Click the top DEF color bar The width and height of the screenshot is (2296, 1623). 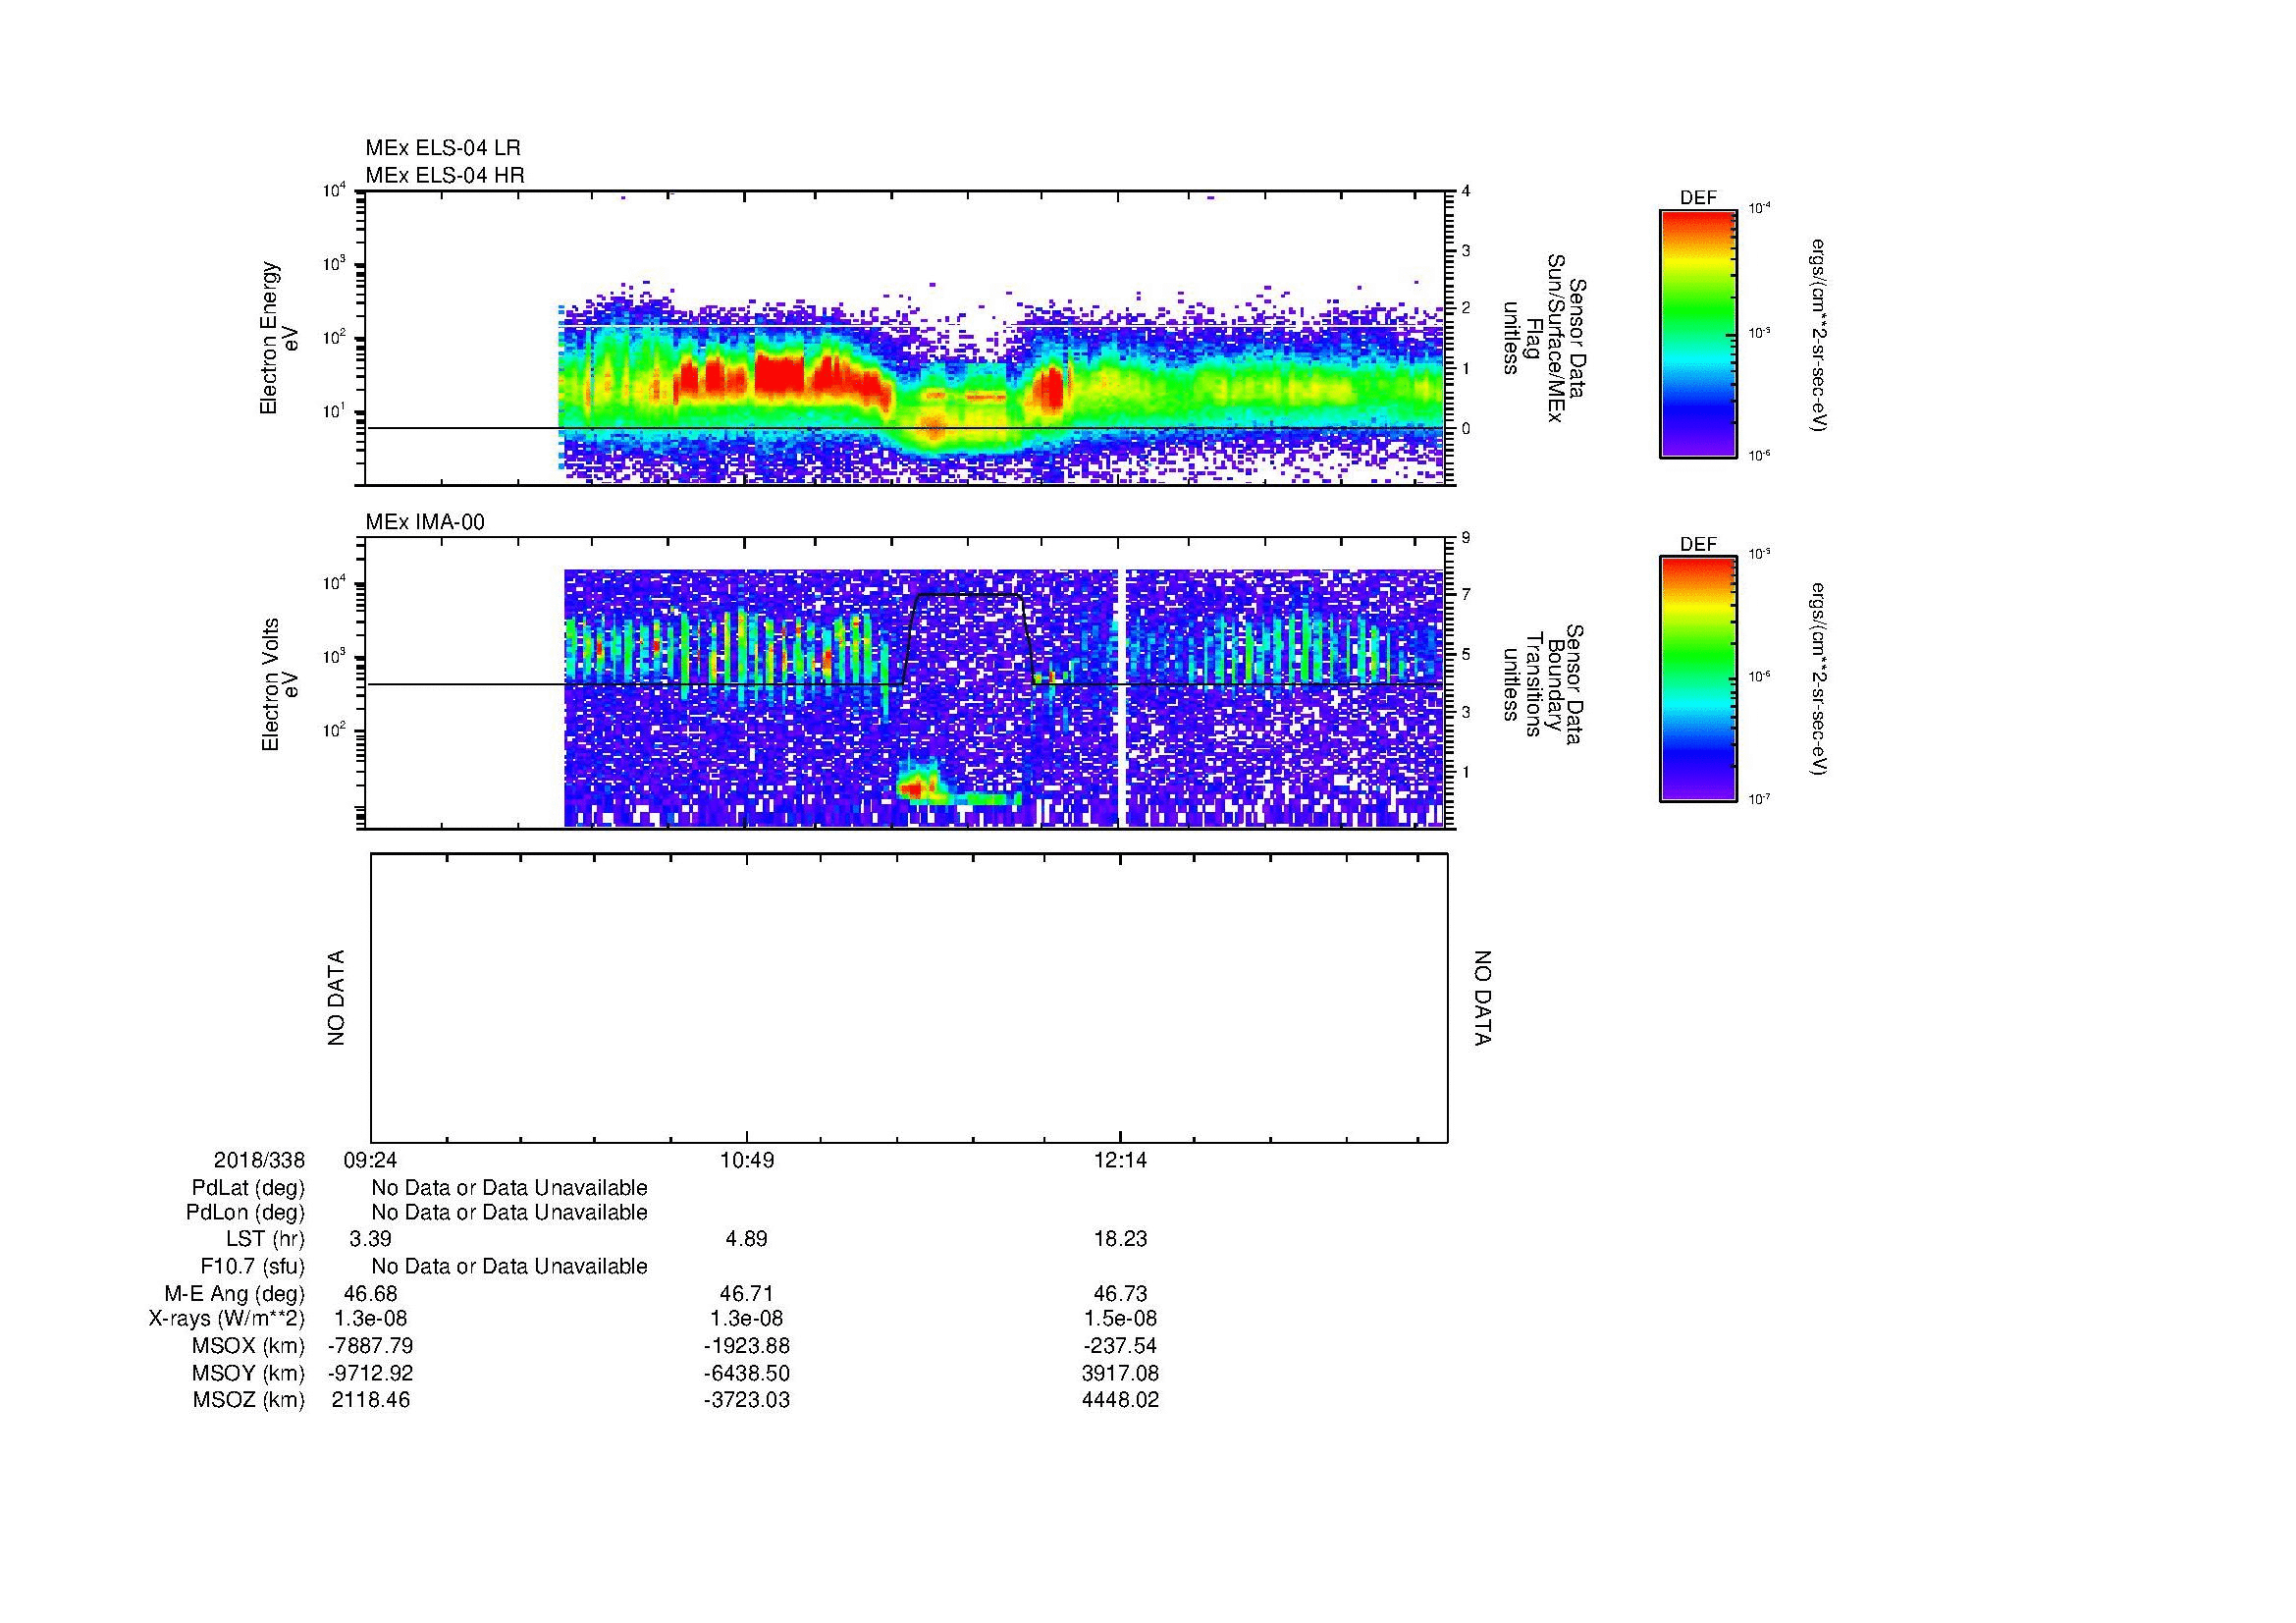(1698, 333)
